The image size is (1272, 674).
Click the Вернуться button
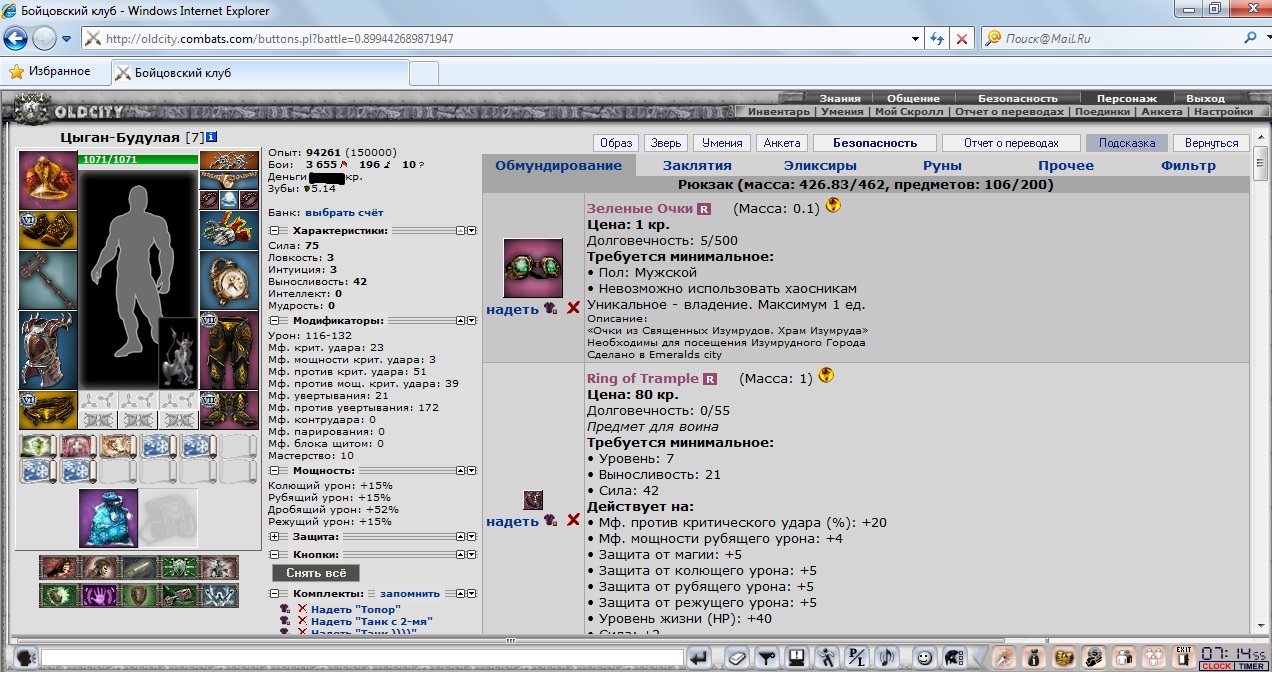point(1212,143)
